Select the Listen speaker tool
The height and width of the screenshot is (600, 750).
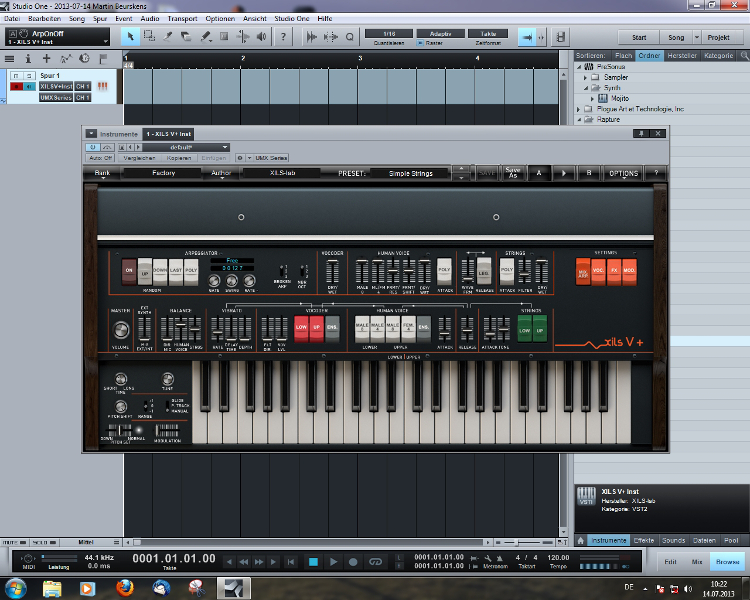click(x=262, y=37)
